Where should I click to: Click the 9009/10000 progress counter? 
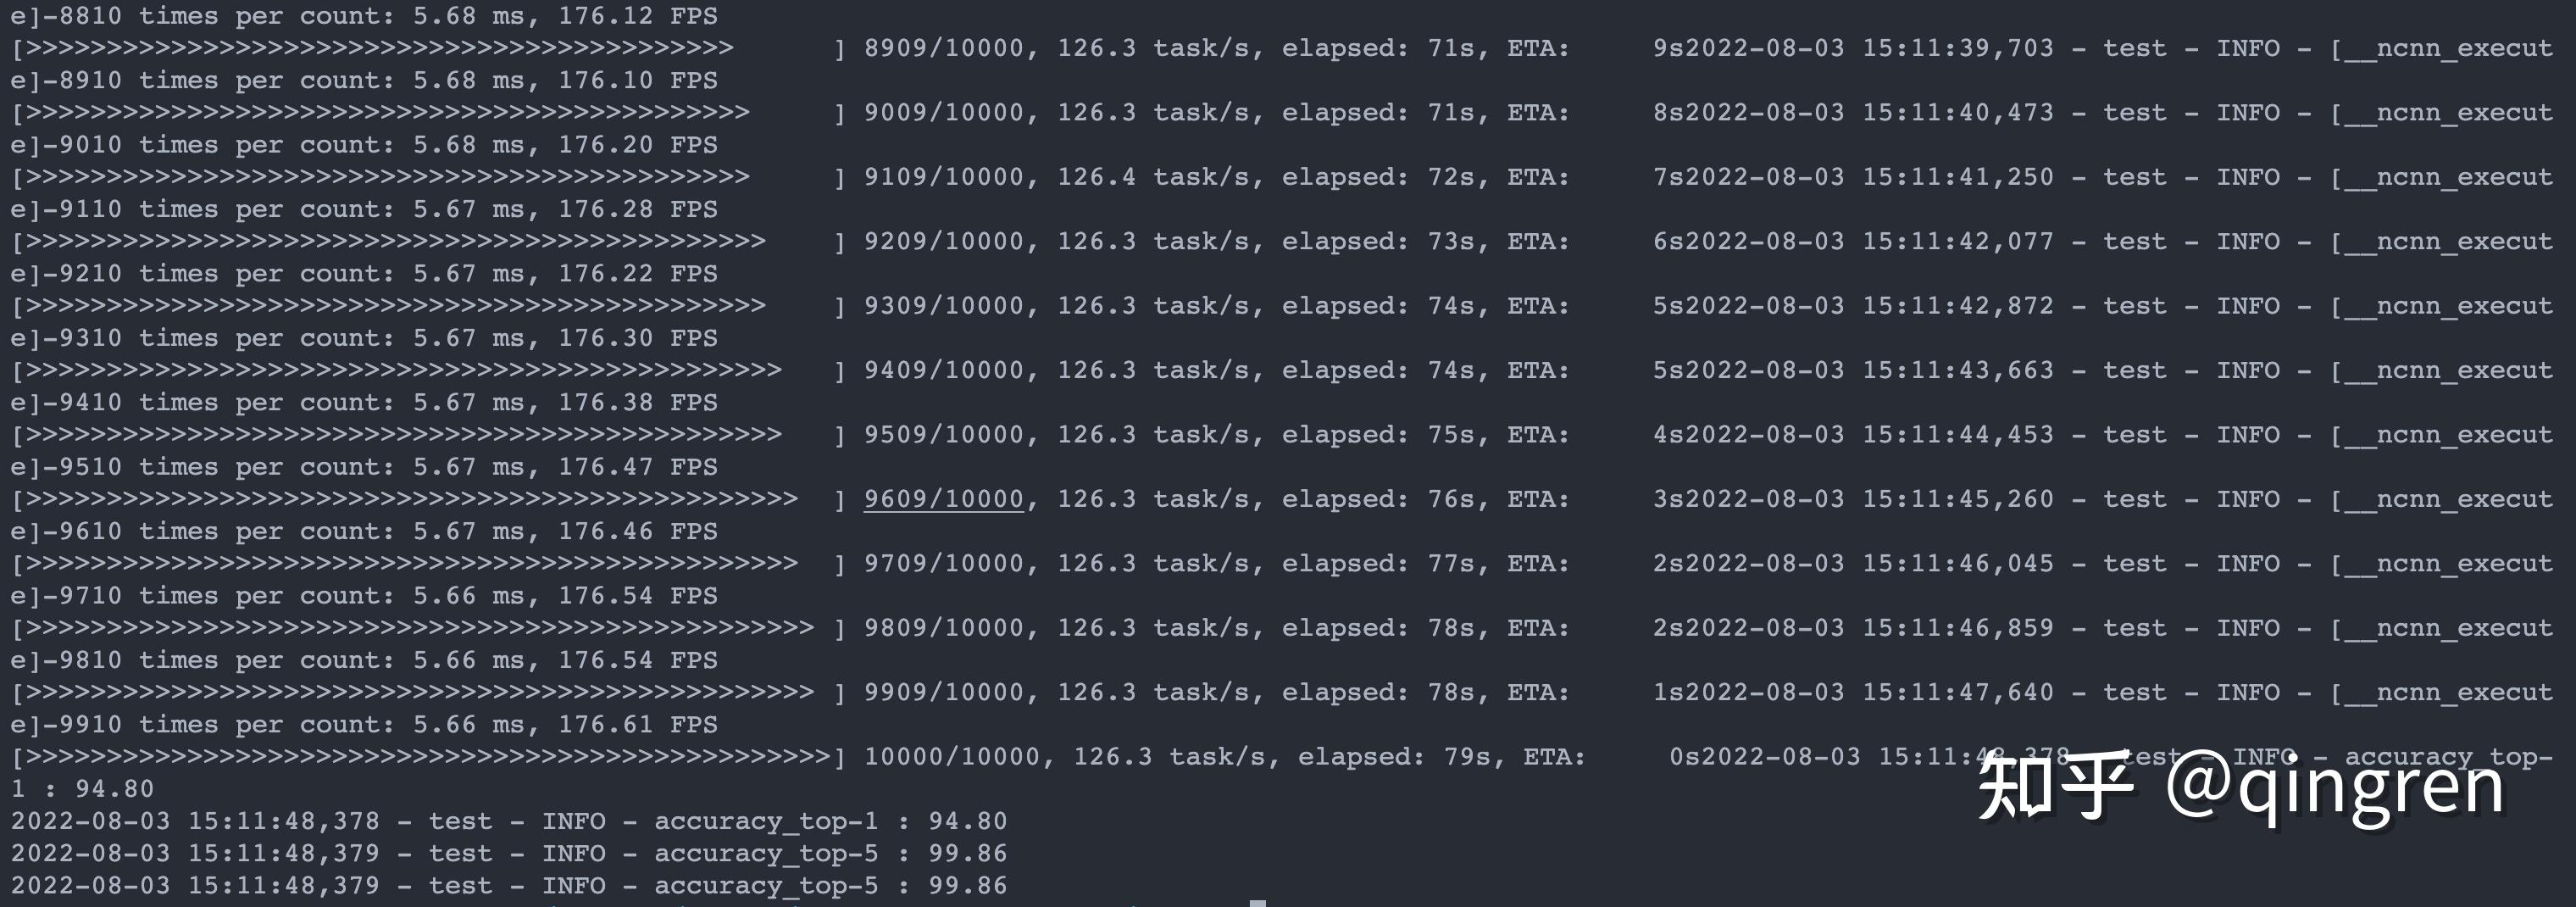tap(944, 112)
